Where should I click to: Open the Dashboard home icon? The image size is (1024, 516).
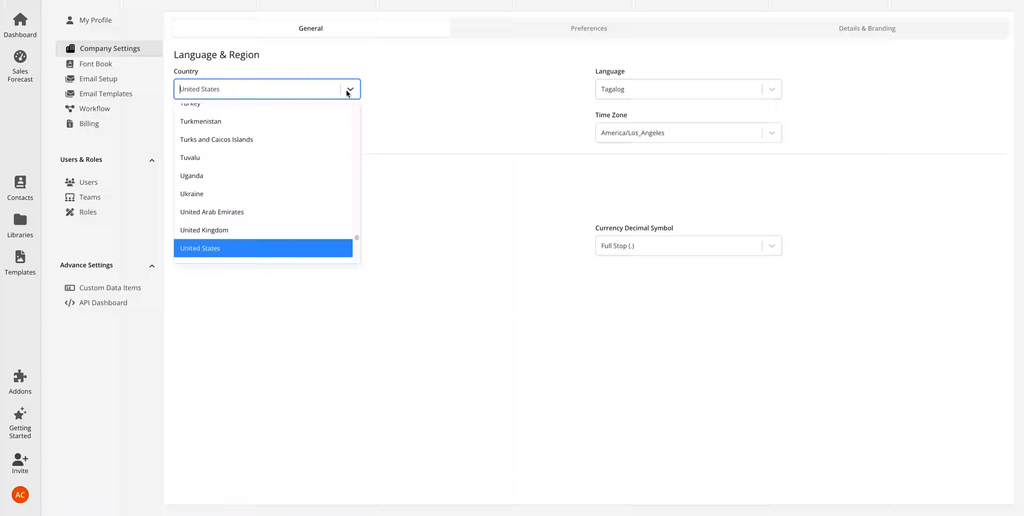coord(20,20)
